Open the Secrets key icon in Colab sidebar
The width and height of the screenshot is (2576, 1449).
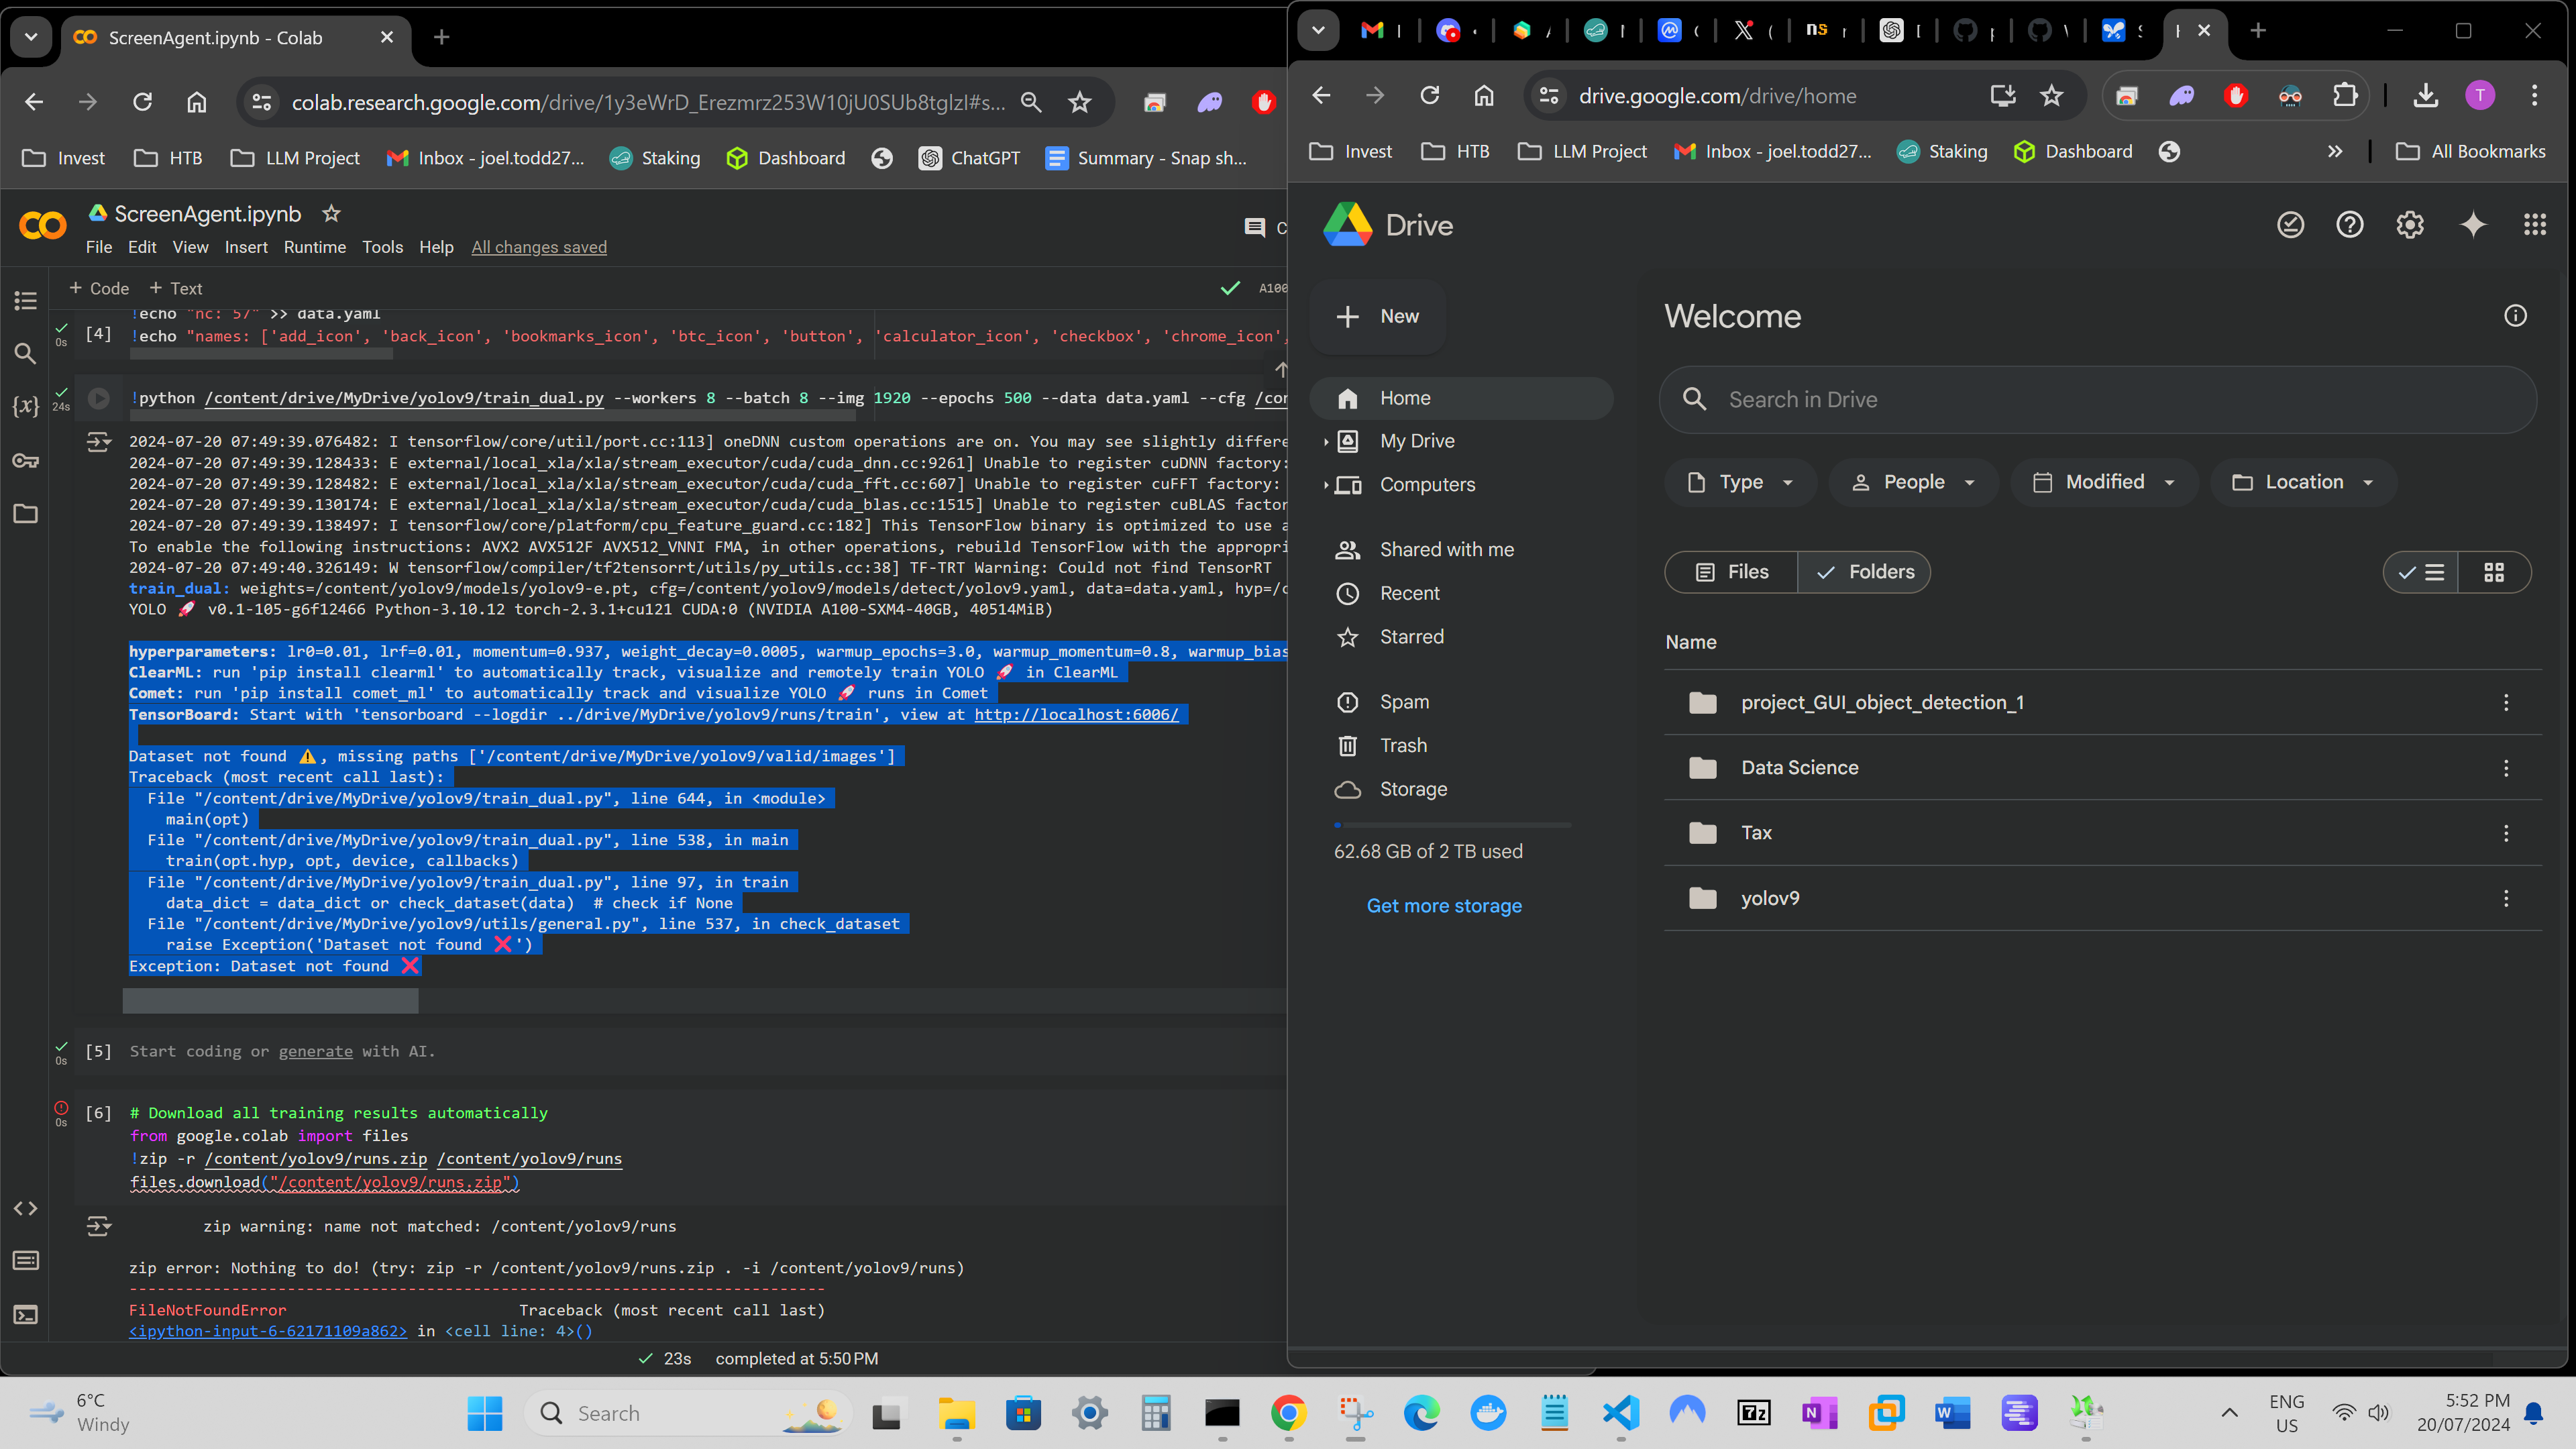click(25, 460)
